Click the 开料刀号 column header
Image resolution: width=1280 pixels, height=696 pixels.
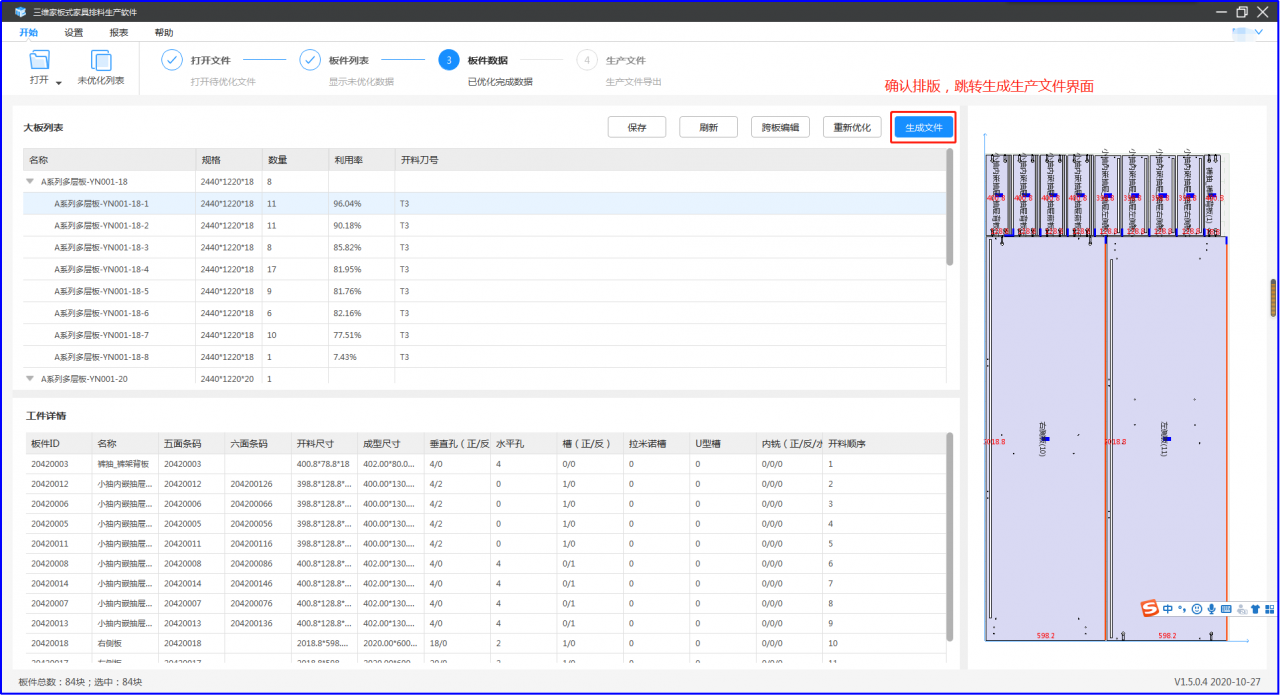pos(670,160)
